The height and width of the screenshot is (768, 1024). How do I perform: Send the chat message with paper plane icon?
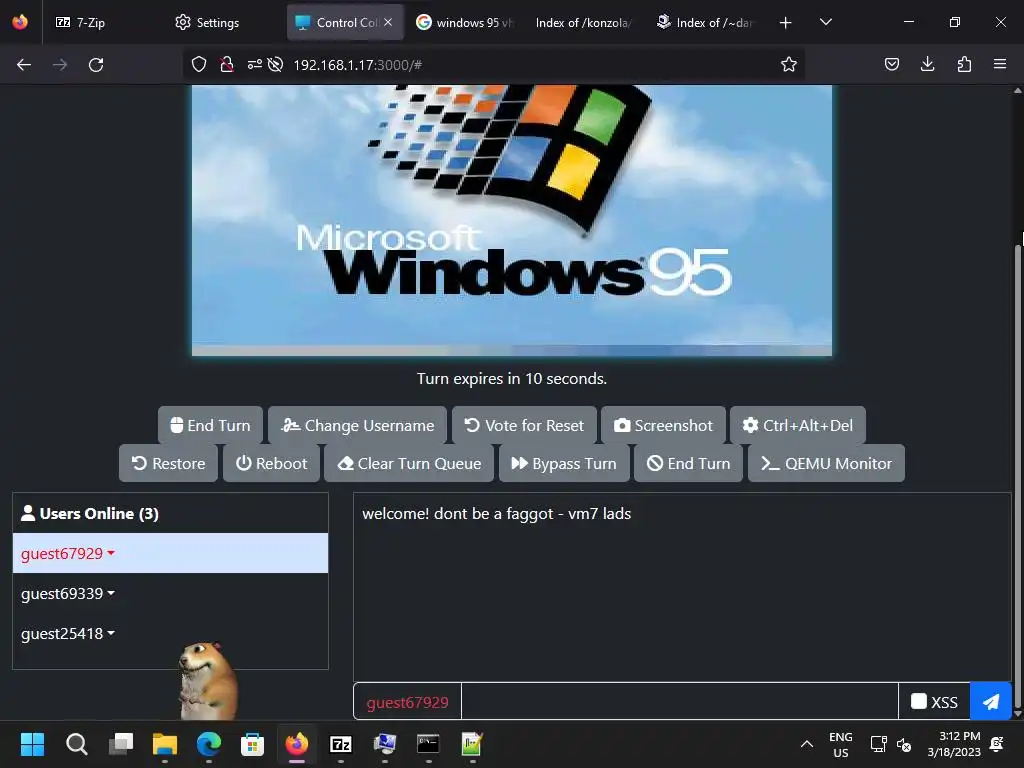[x=991, y=701]
